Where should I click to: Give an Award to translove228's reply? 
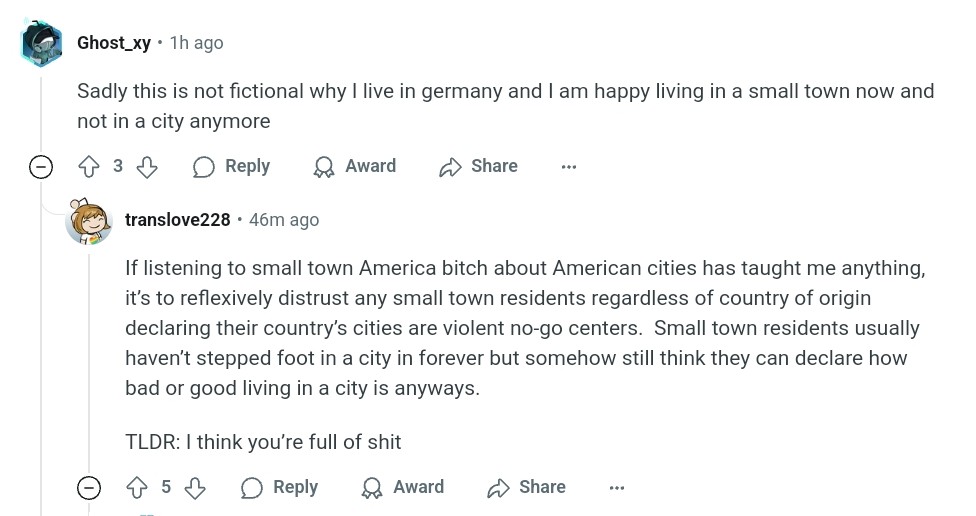click(x=403, y=488)
